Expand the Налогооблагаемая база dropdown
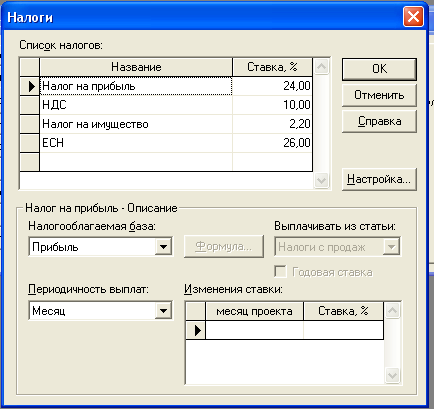The image size is (434, 409). click(x=163, y=247)
